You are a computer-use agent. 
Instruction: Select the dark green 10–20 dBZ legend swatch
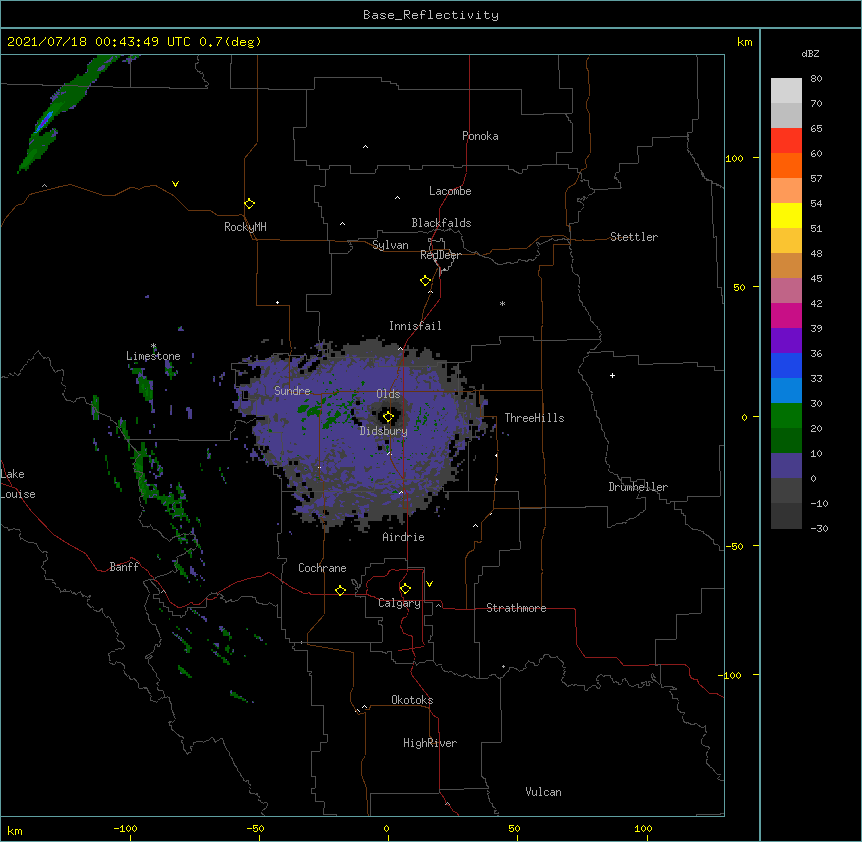pyautogui.click(x=786, y=441)
